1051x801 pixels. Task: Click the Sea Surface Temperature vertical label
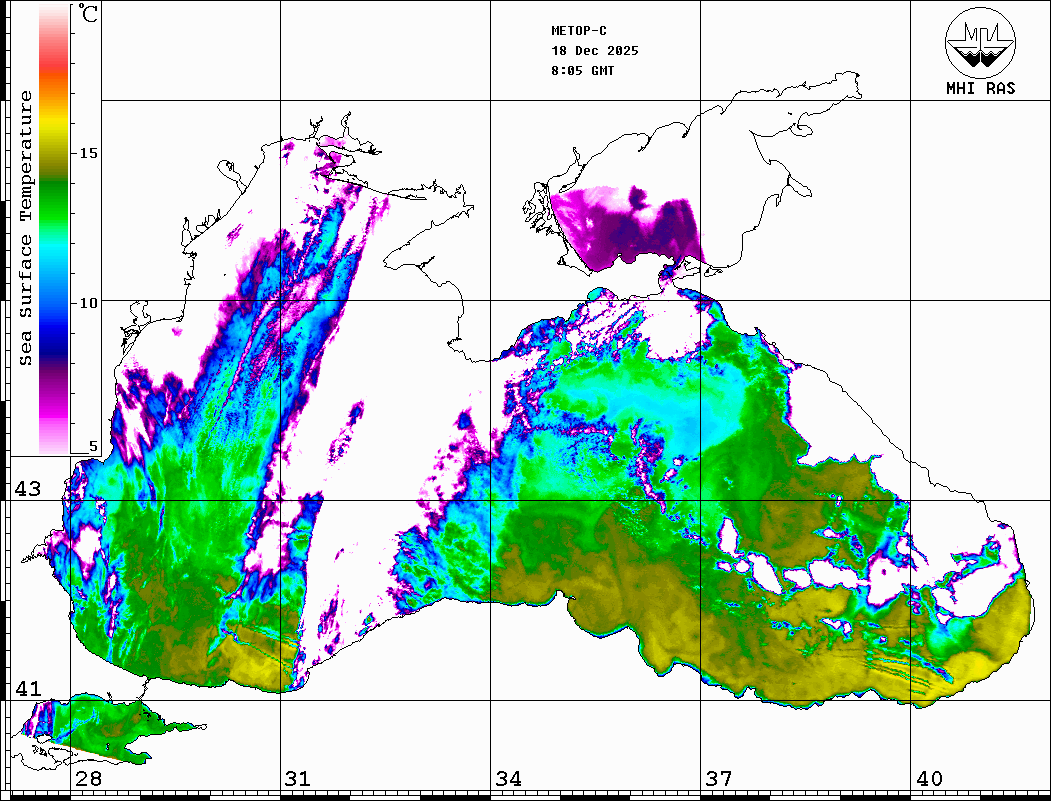(x=26, y=228)
